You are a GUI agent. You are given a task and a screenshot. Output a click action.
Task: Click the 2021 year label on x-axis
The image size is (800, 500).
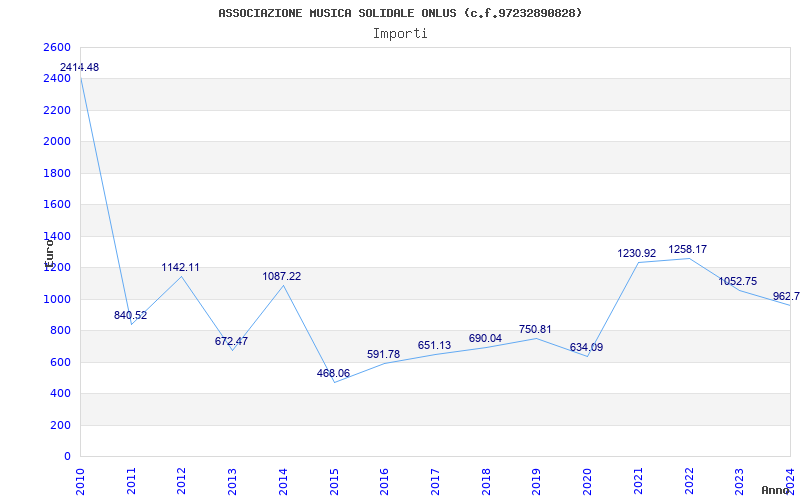pyautogui.click(x=638, y=479)
